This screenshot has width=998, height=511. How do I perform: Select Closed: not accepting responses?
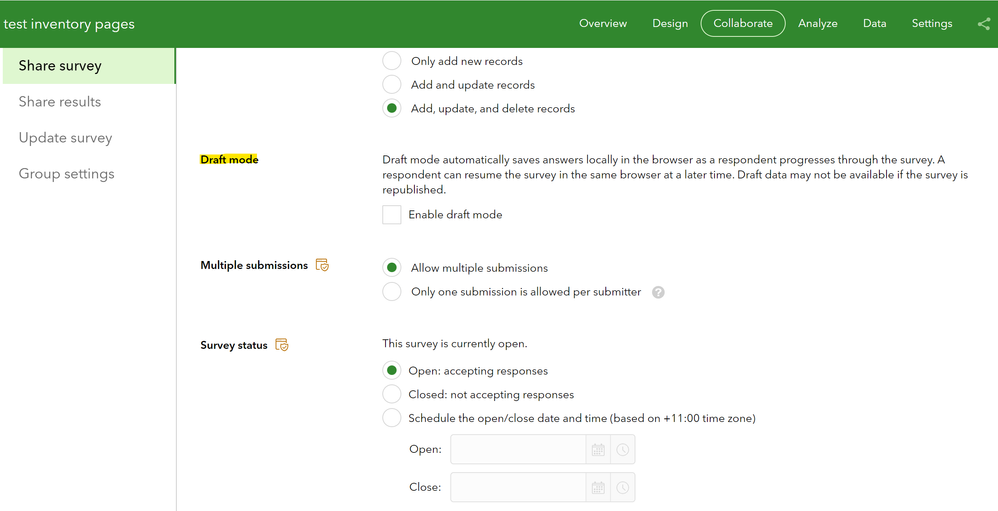392,394
